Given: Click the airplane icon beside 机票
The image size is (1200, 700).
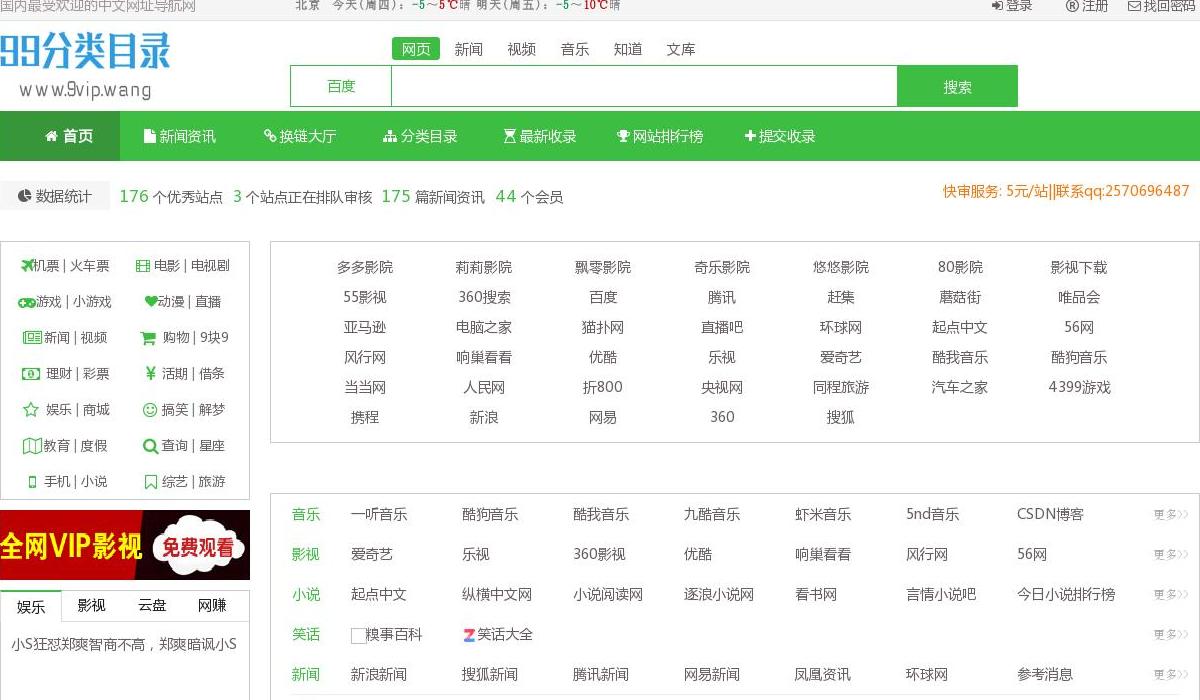Looking at the screenshot, I should point(27,266).
